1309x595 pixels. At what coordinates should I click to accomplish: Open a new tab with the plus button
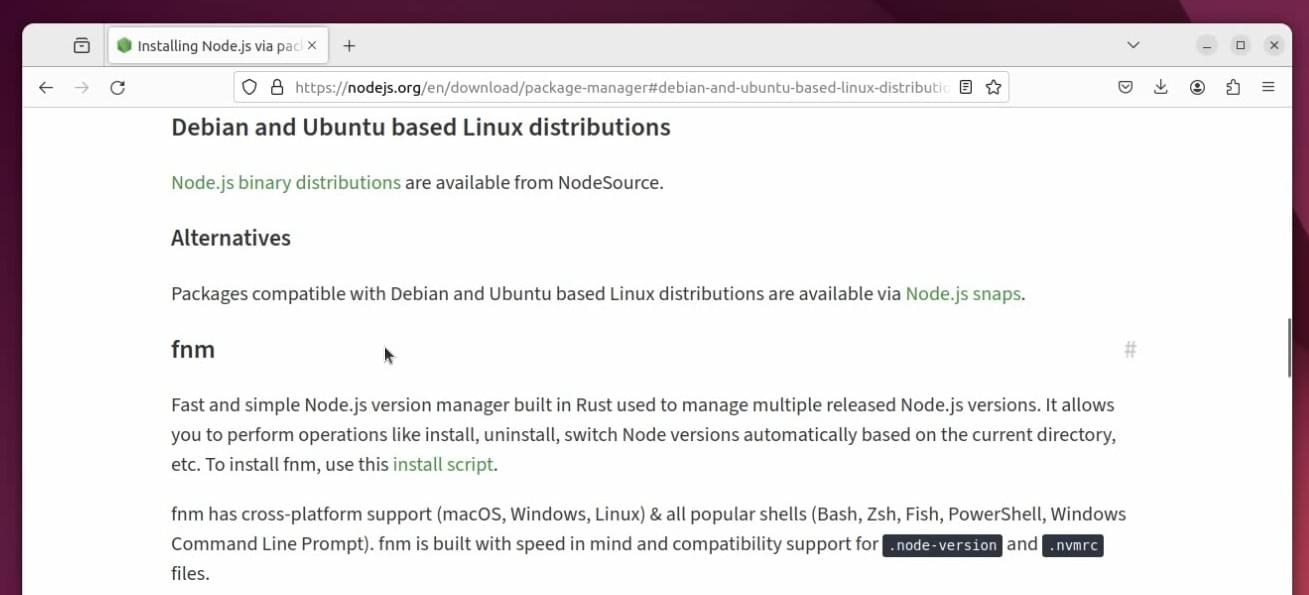click(349, 46)
